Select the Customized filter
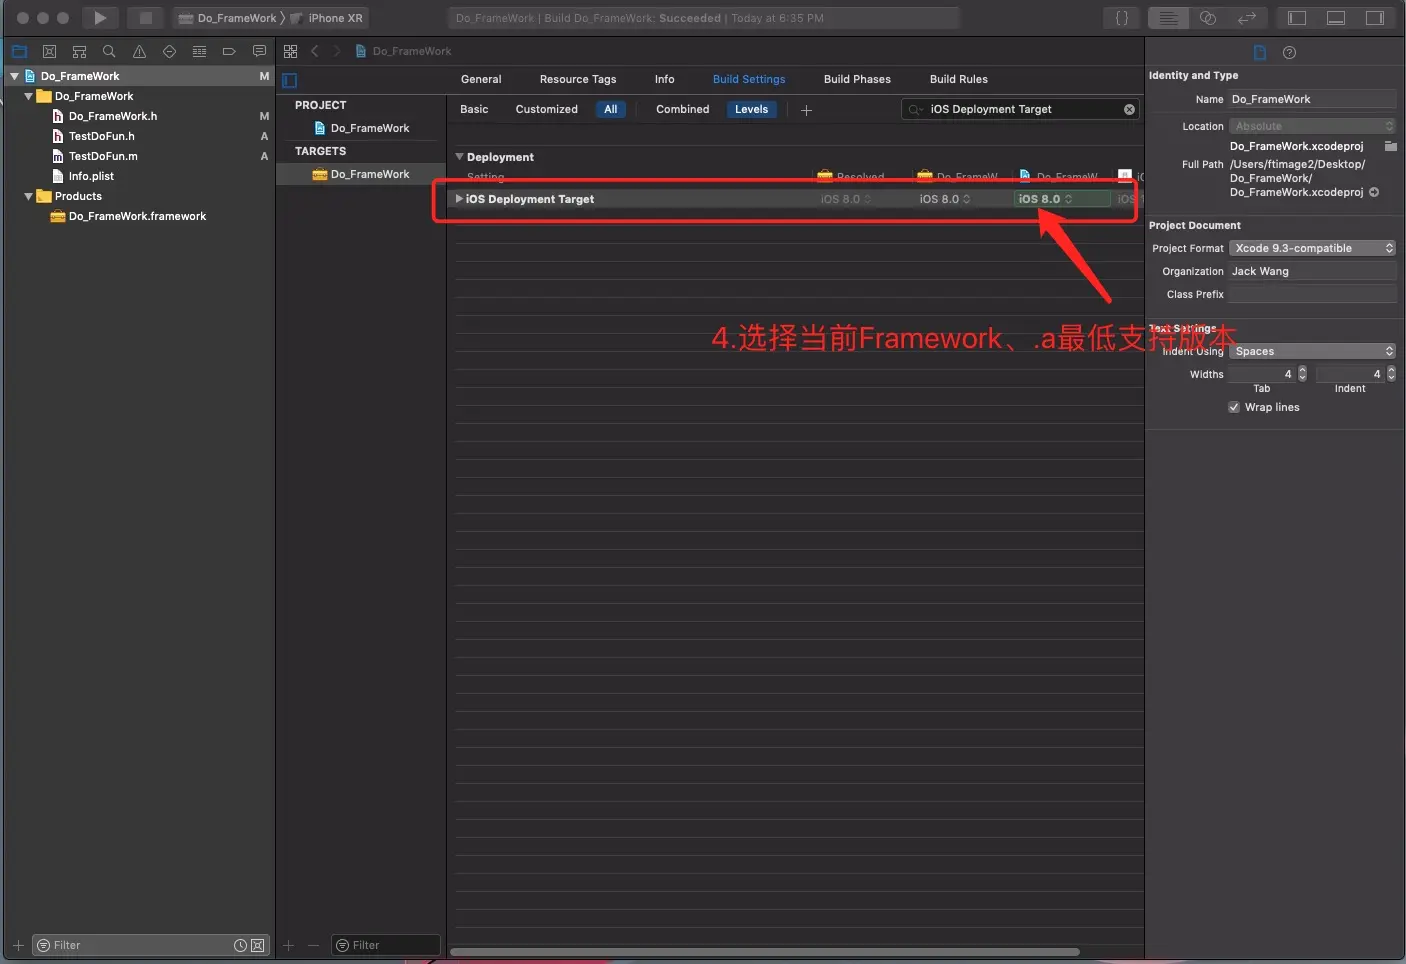Image resolution: width=1406 pixels, height=964 pixels. pyautogui.click(x=547, y=109)
